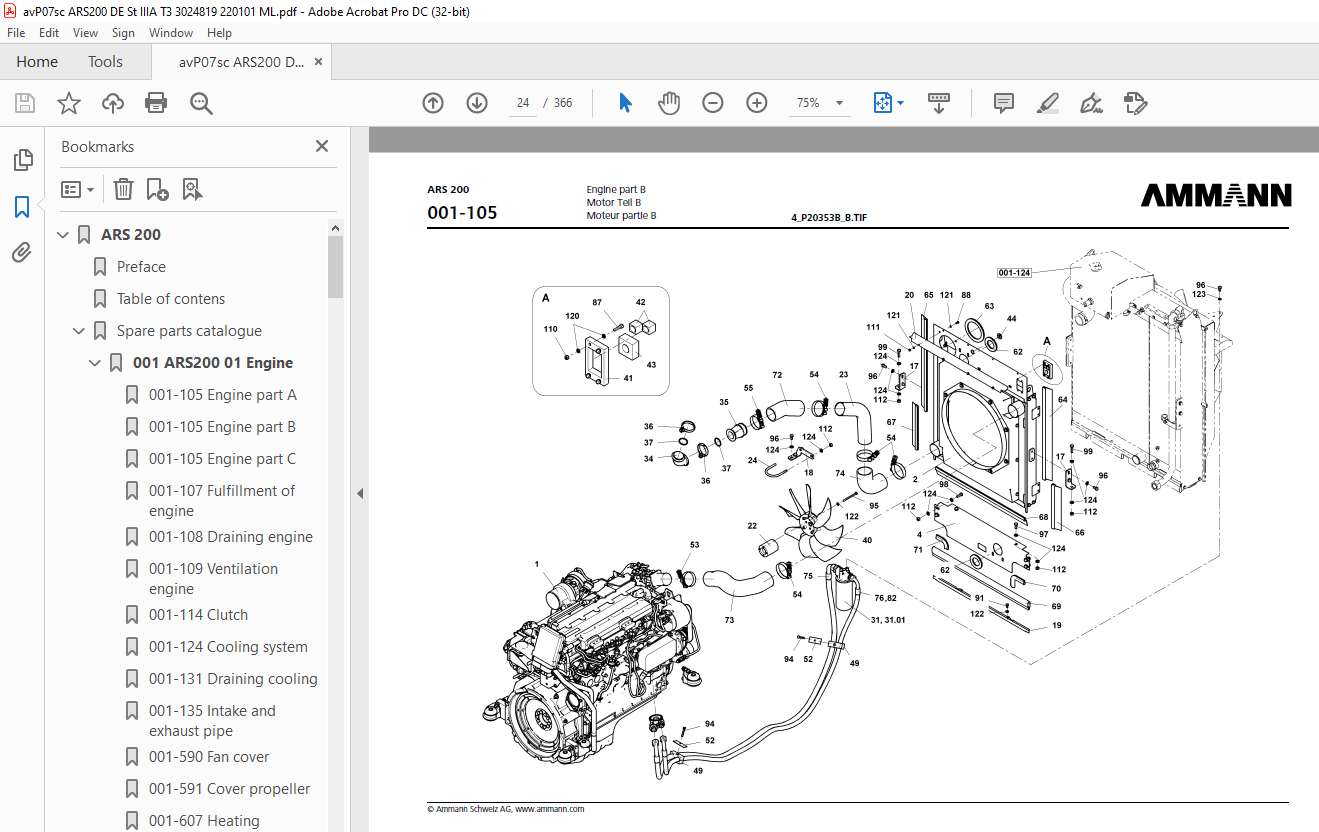Open 001-591 Cover propeller bookmark

click(x=230, y=789)
